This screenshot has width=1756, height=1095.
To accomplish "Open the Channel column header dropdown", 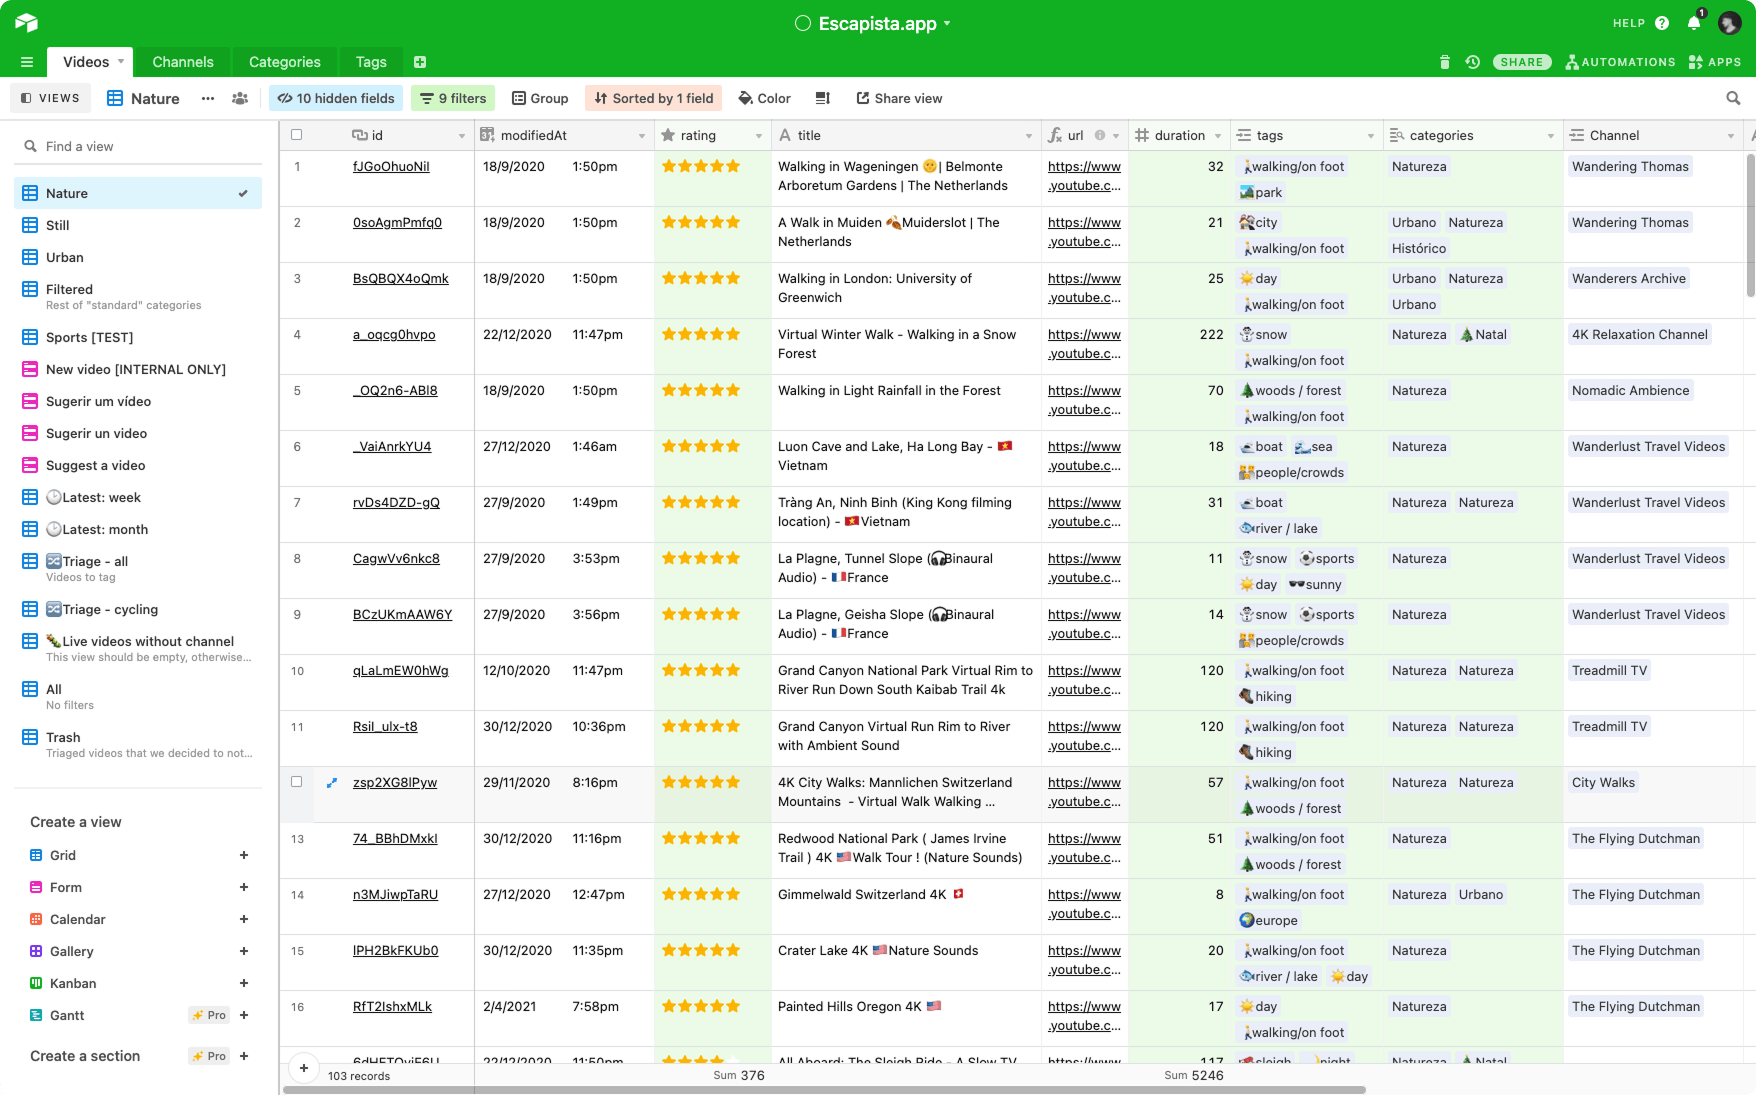I will [x=1730, y=136].
